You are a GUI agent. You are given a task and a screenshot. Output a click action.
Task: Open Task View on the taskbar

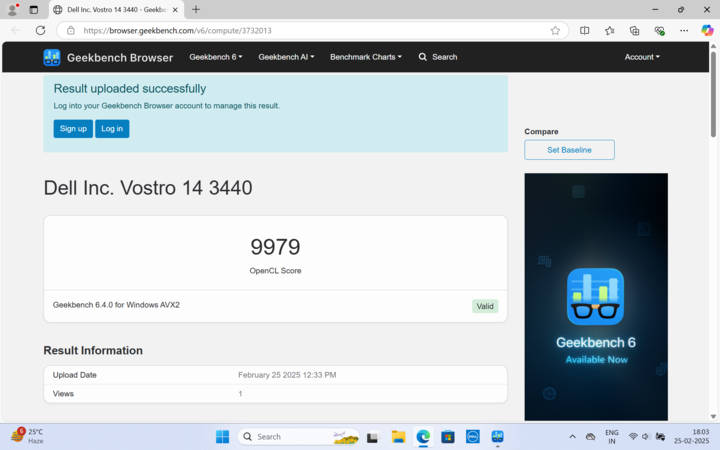[x=372, y=437]
